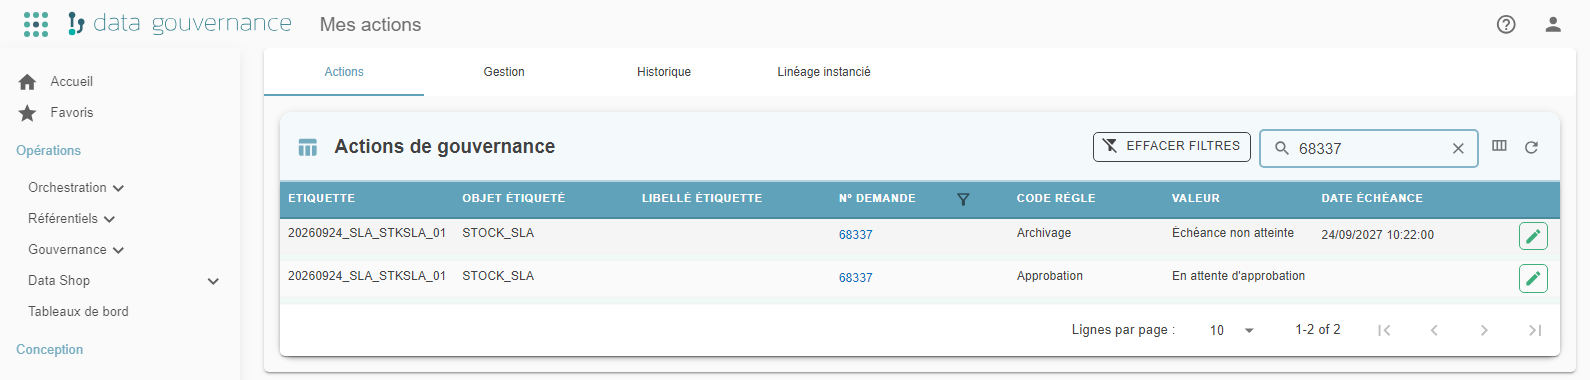1590x380 pixels.
Task: Switch to the Historique tab
Action: pyautogui.click(x=664, y=72)
